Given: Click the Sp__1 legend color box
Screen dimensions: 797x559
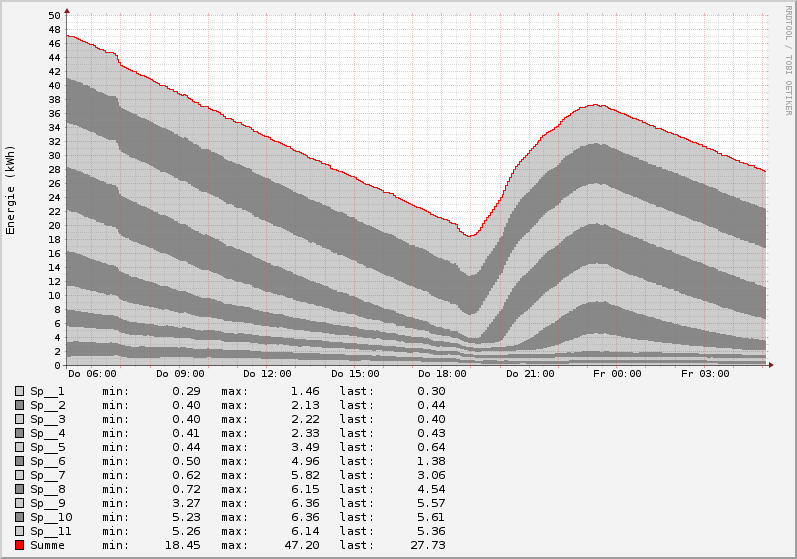Looking at the screenshot, I should 20,391.
